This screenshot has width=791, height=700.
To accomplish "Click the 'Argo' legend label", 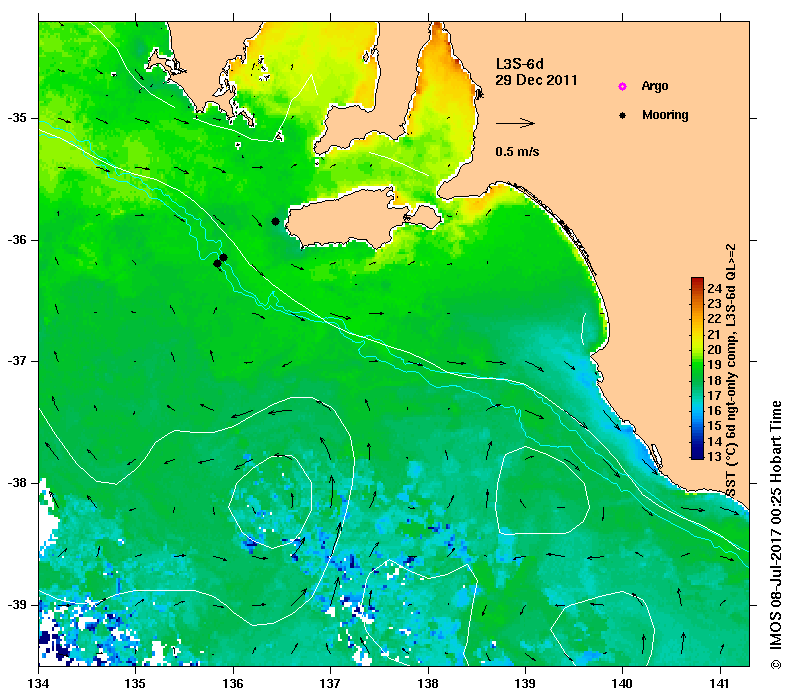I will click(655, 86).
